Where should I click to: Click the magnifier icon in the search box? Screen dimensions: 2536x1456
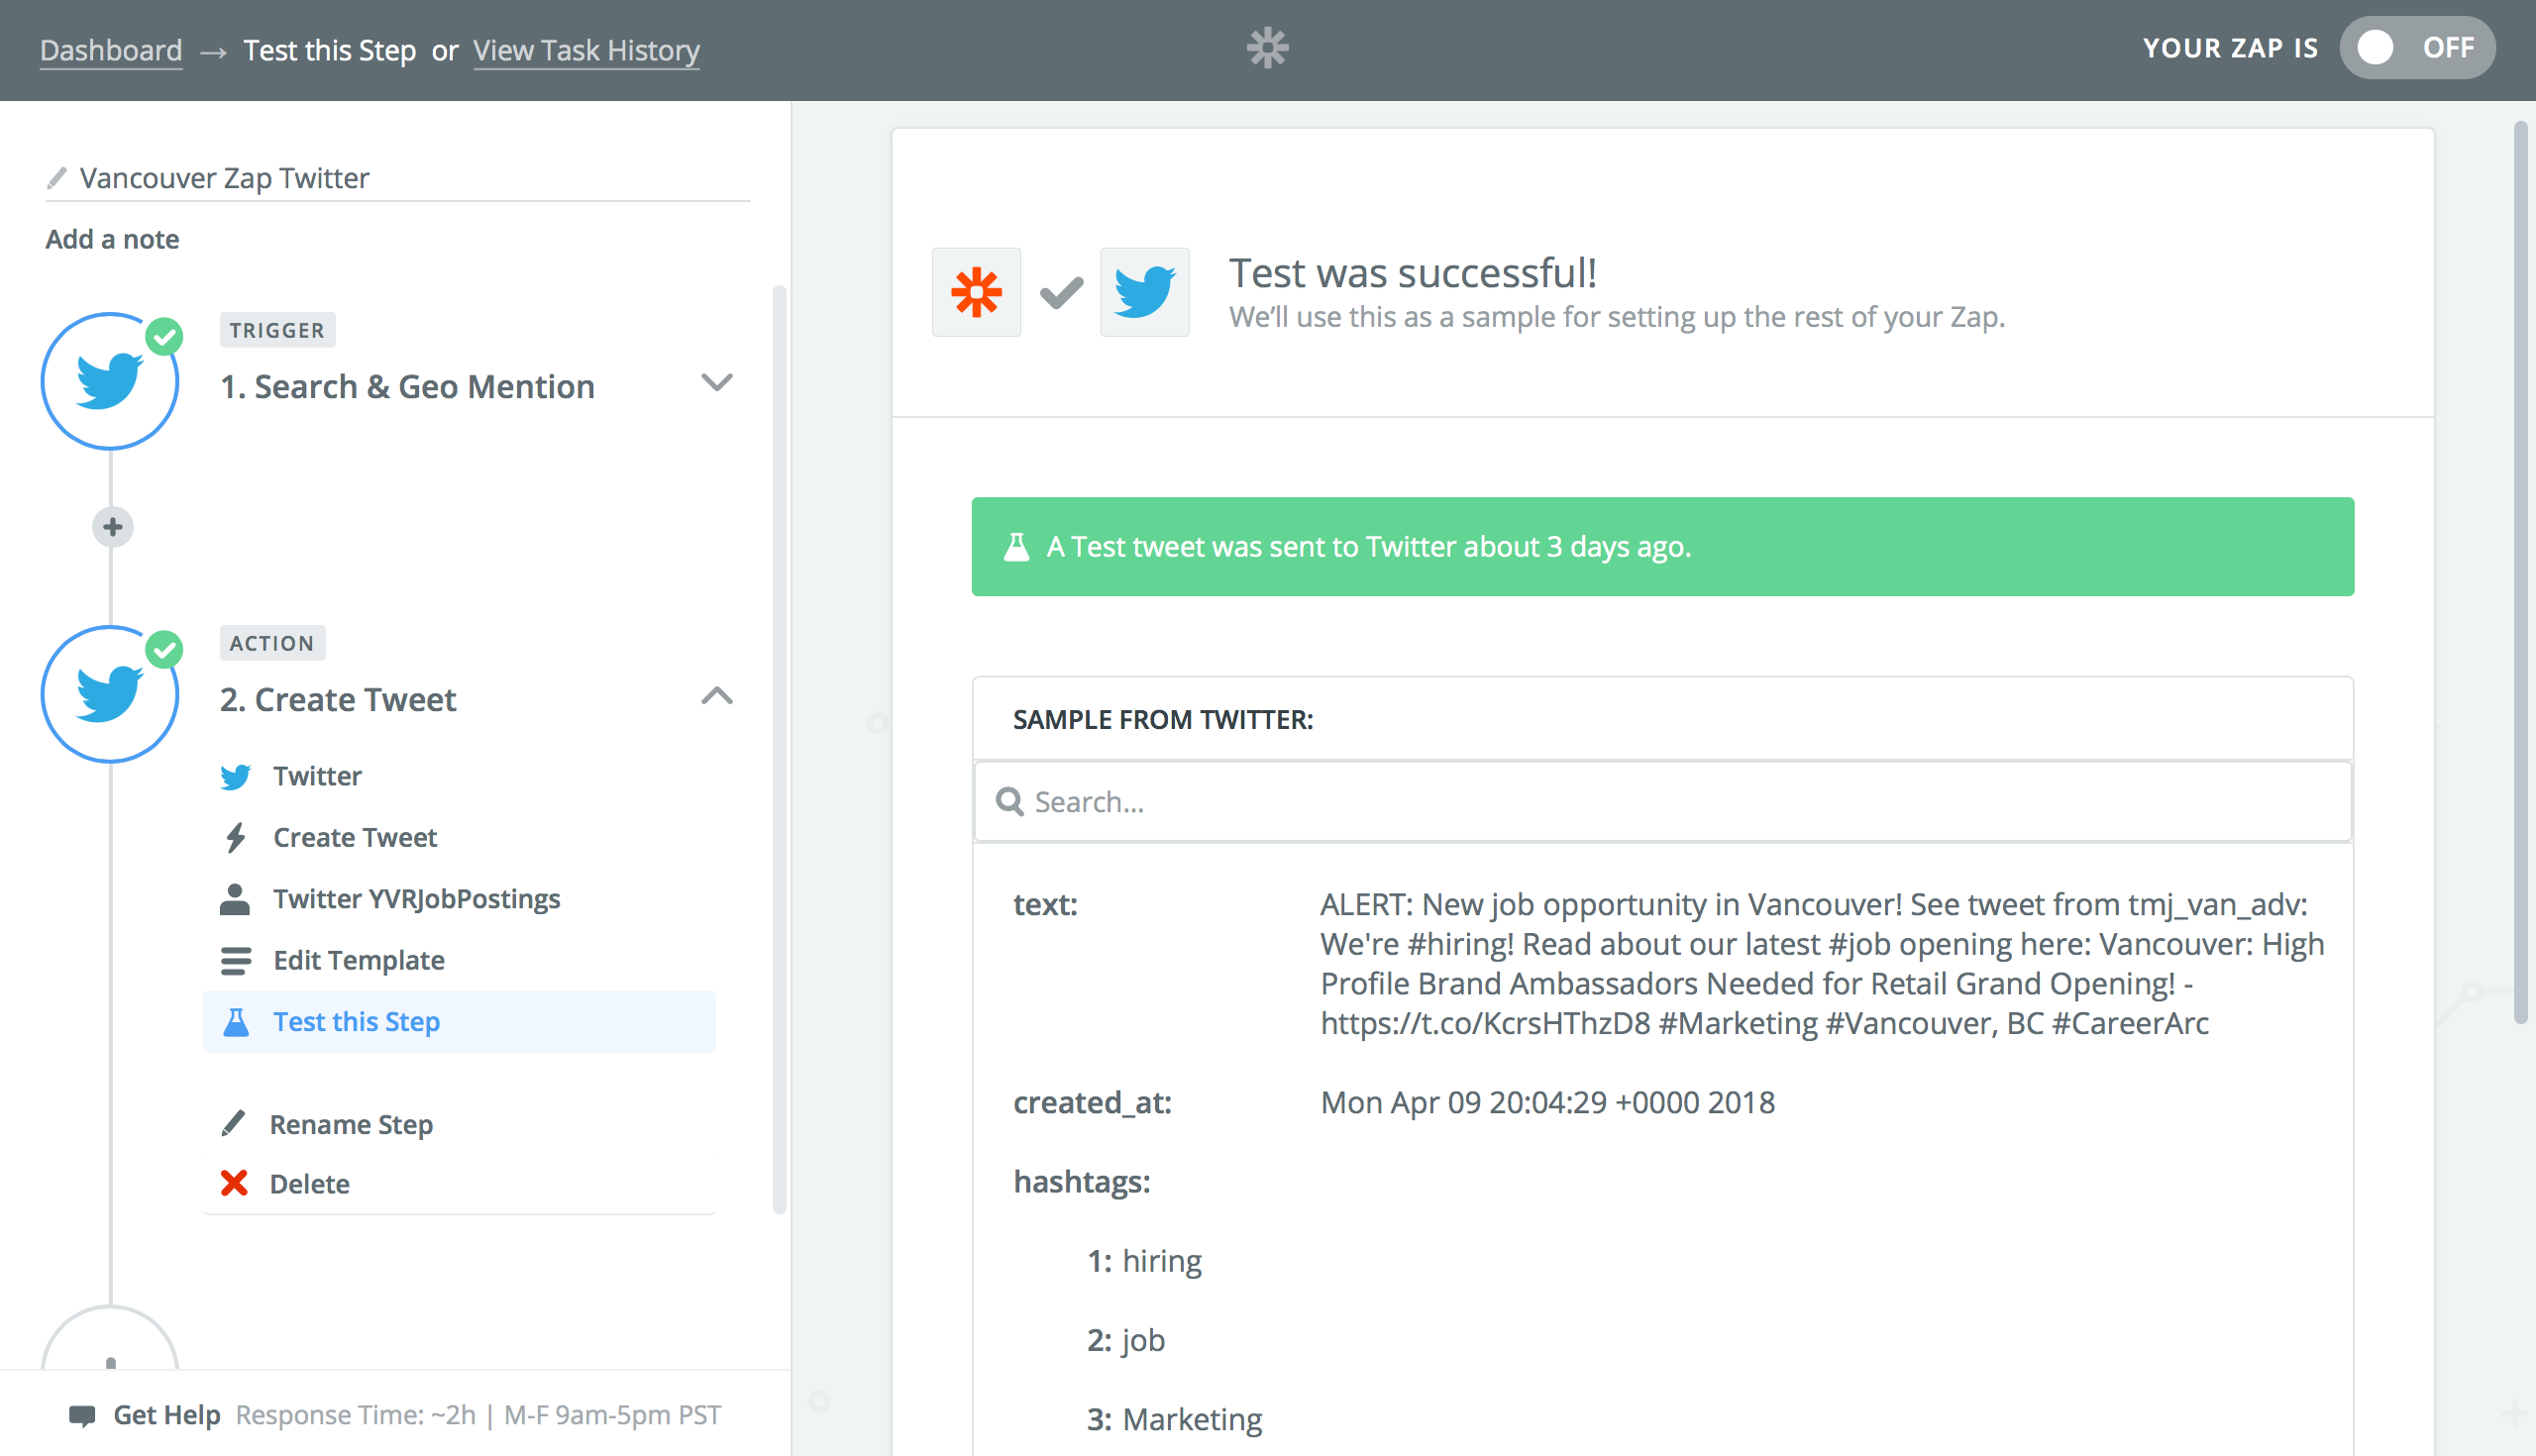(x=1010, y=801)
